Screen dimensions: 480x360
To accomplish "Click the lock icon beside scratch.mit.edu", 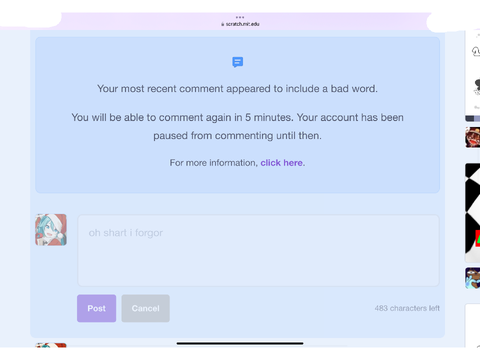I will [223, 24].
